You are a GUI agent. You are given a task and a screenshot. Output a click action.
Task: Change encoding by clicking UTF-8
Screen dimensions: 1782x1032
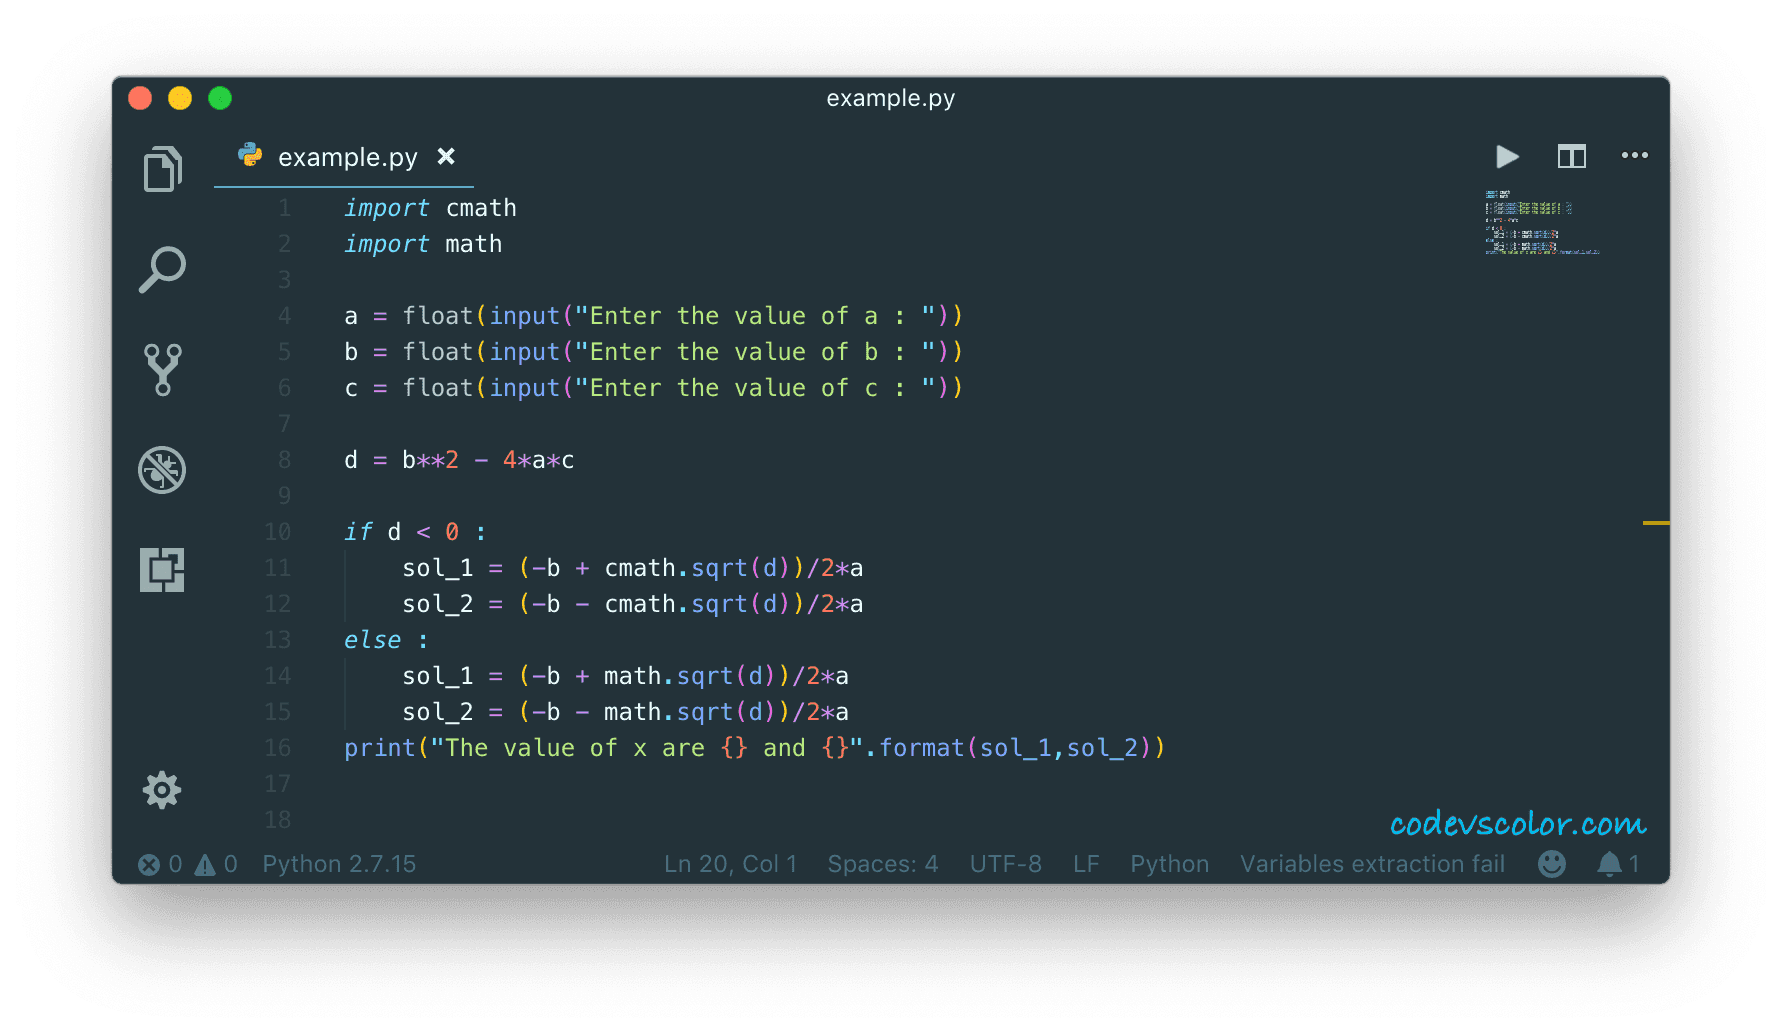pos(1006,864)
